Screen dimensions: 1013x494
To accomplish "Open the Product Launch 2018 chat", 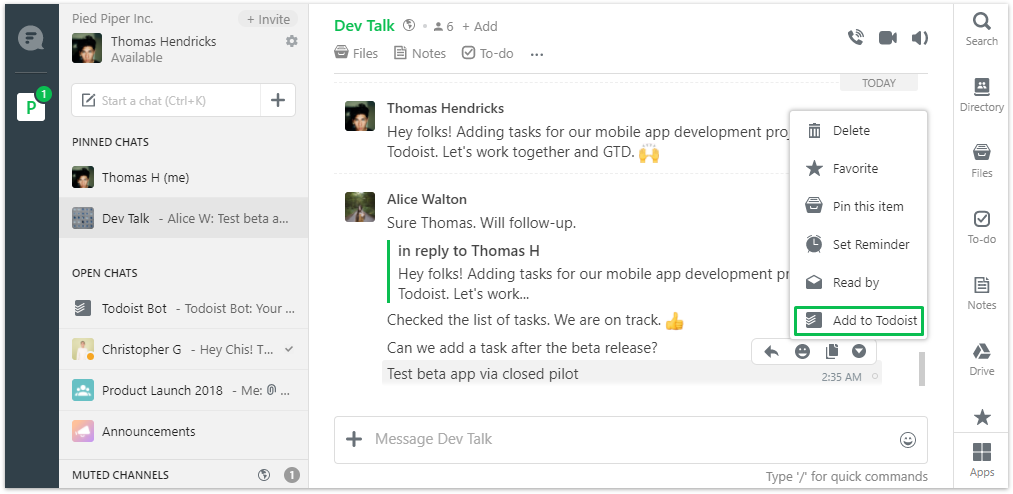I will [183, 391].
